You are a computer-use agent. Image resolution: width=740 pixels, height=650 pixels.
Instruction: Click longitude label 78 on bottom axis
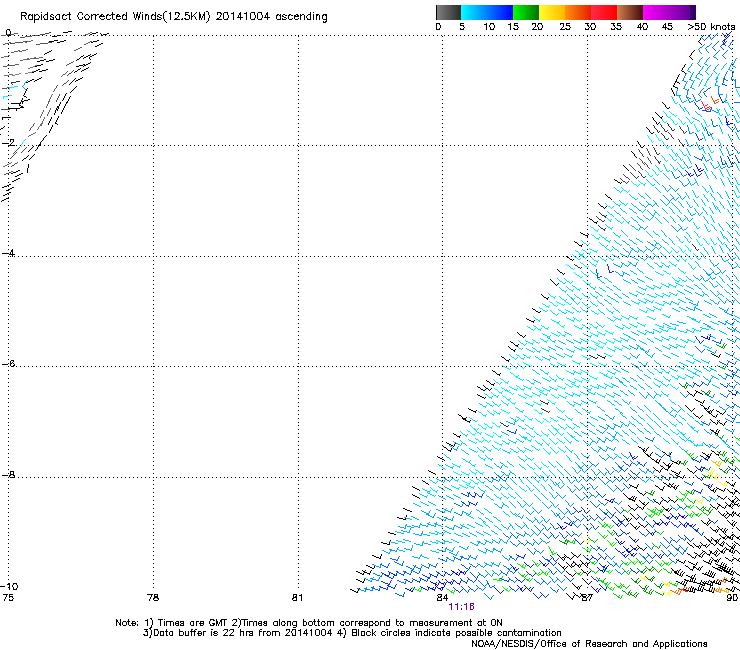click(x=153, y=598)
